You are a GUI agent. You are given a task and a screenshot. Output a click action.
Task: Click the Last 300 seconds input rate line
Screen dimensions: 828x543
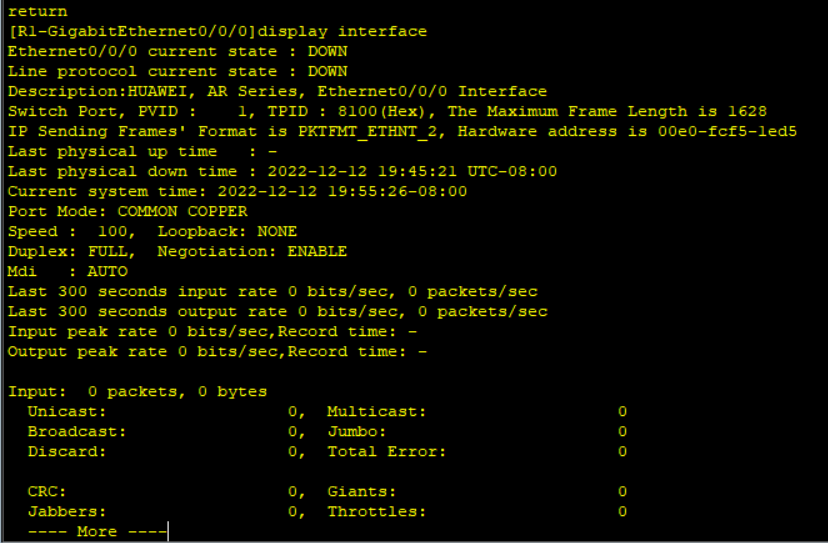click(272, 292)
